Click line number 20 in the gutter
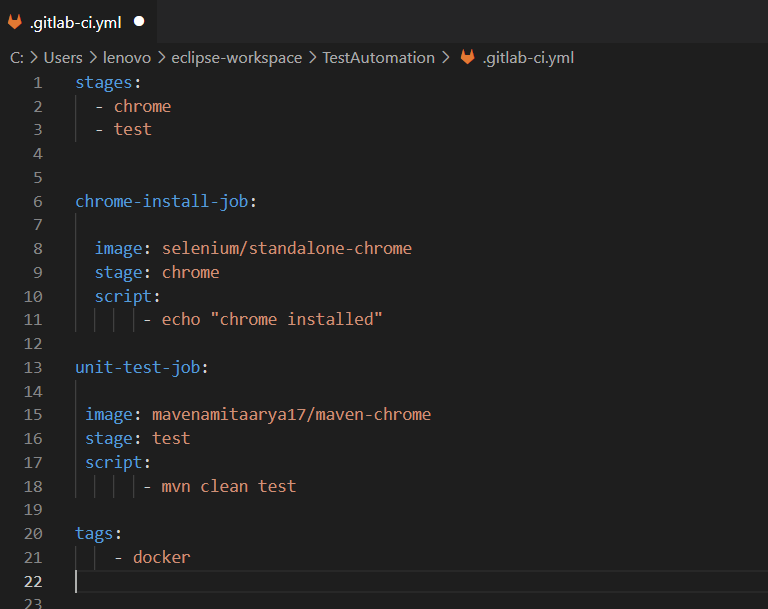The width and height of the screenshot is (768, 609). (33, 534)
